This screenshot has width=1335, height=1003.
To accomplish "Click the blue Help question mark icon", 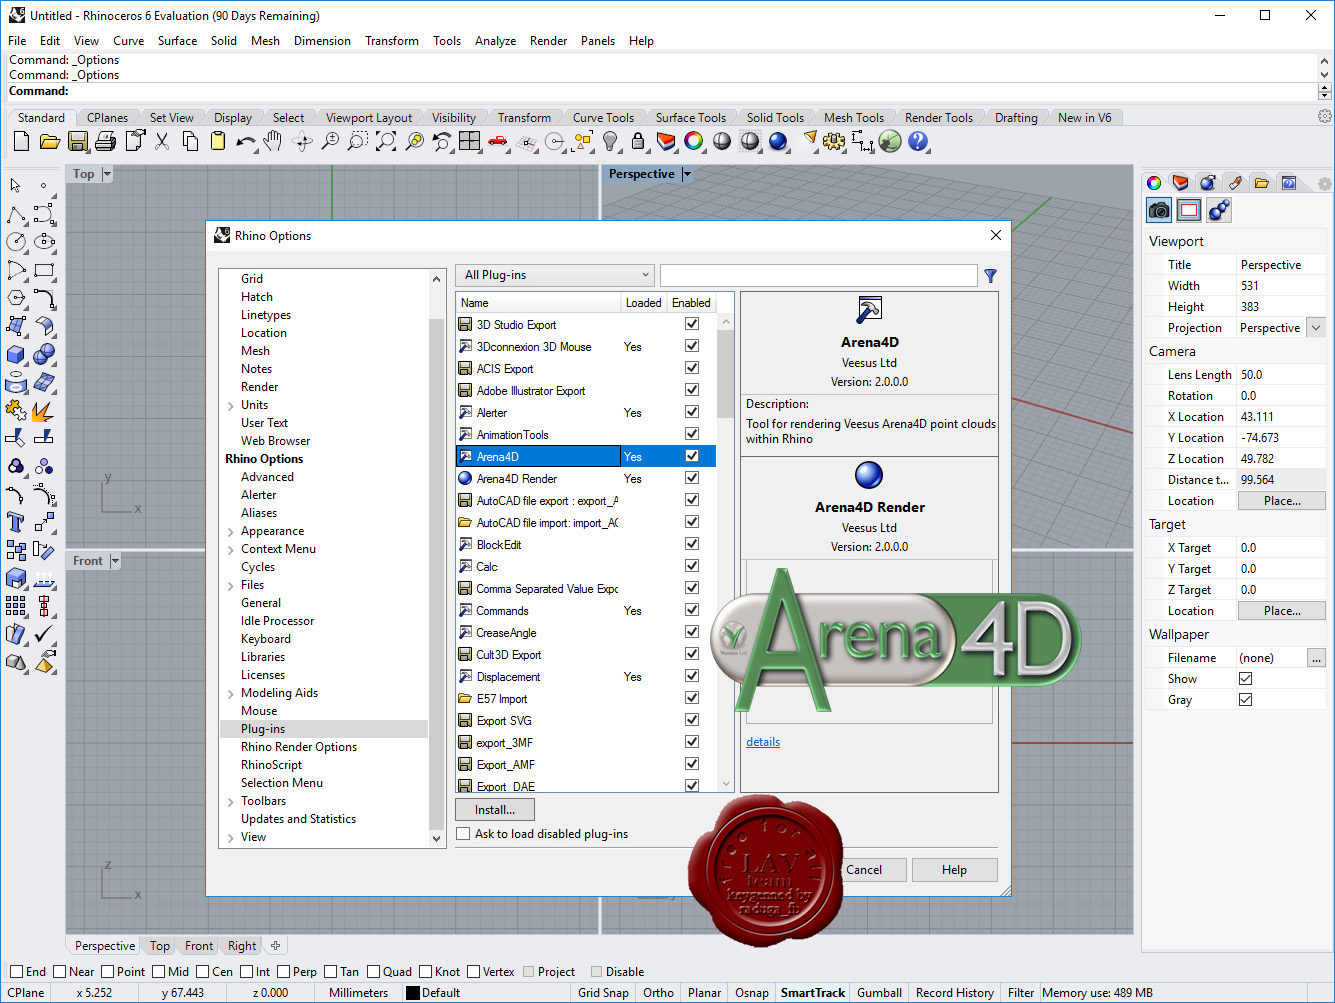I will tap(918, 142).
